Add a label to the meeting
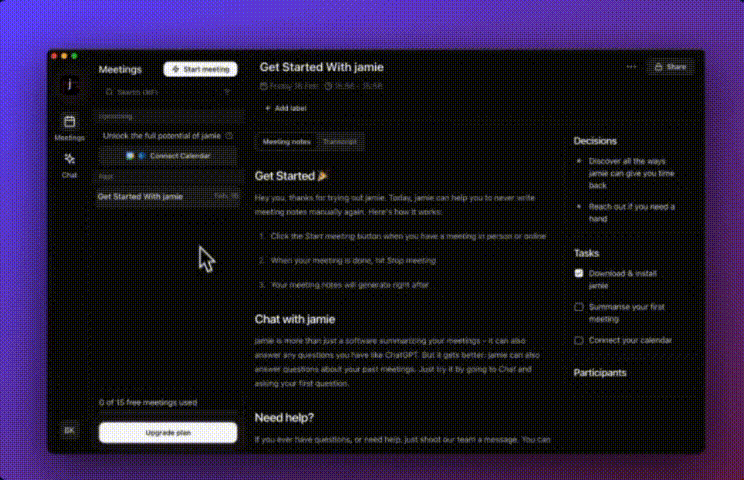744x480 pixels. click(286, 108)
